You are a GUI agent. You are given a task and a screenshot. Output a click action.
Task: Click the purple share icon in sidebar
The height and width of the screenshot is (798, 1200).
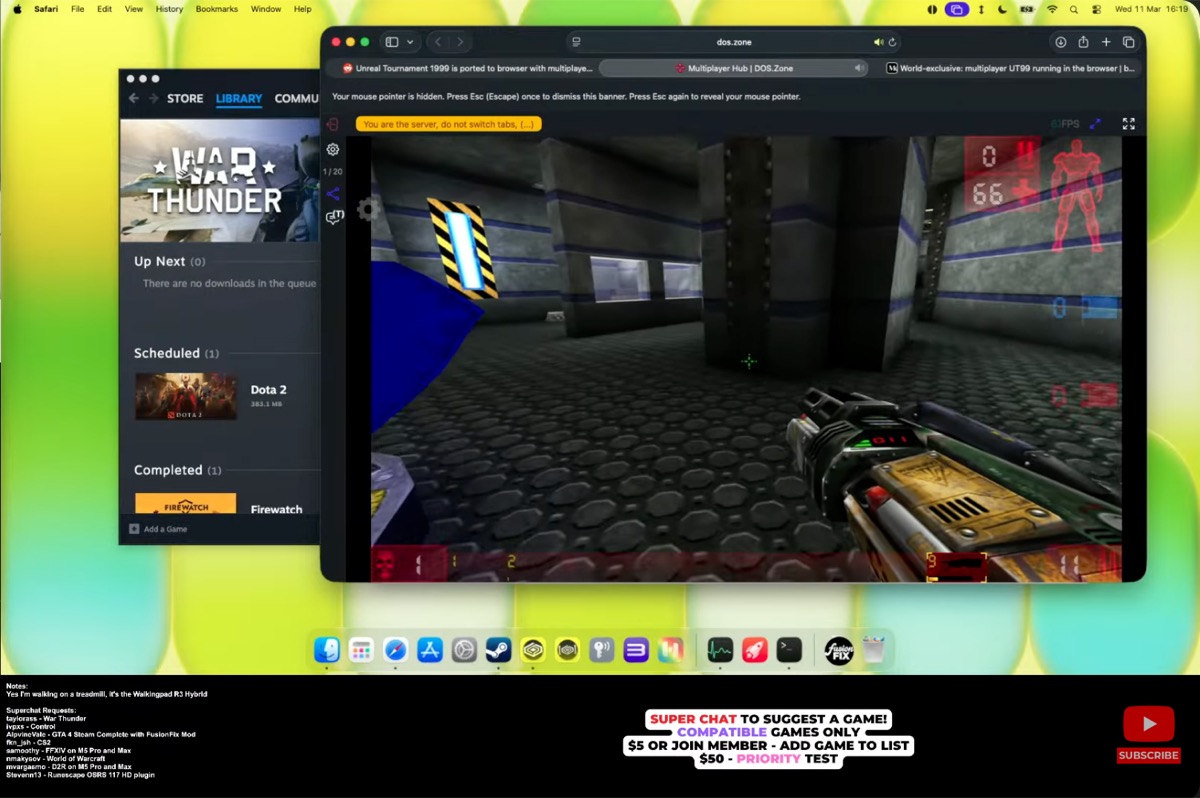point(333,194)
